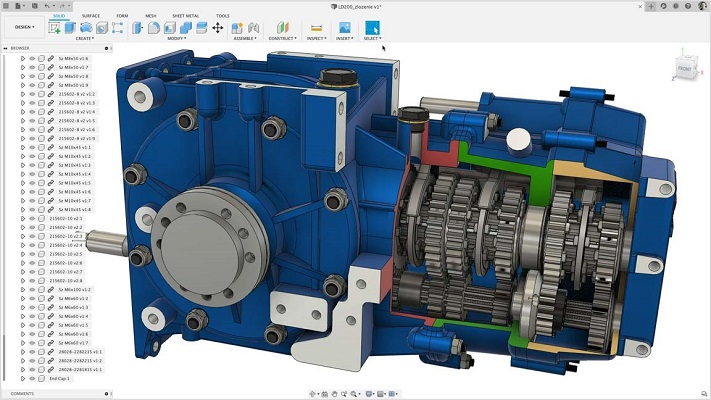Click the Offset Plane icon under Construct
Viewport: 711px width, 400px height.
(x=282, y=27)
